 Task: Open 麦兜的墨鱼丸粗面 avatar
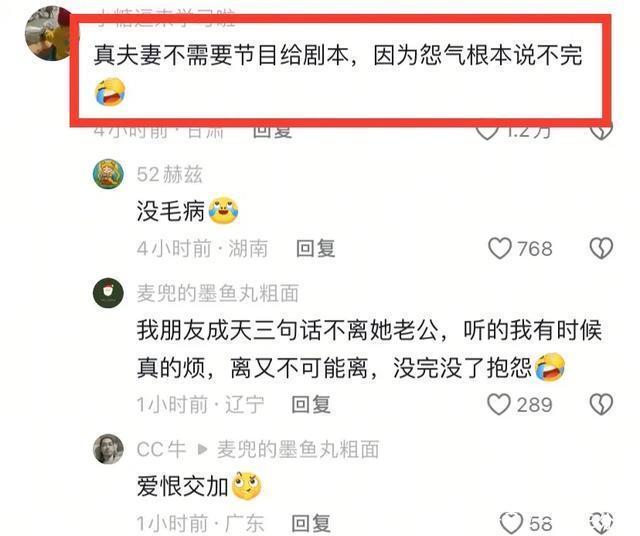[x=108, y=293]
